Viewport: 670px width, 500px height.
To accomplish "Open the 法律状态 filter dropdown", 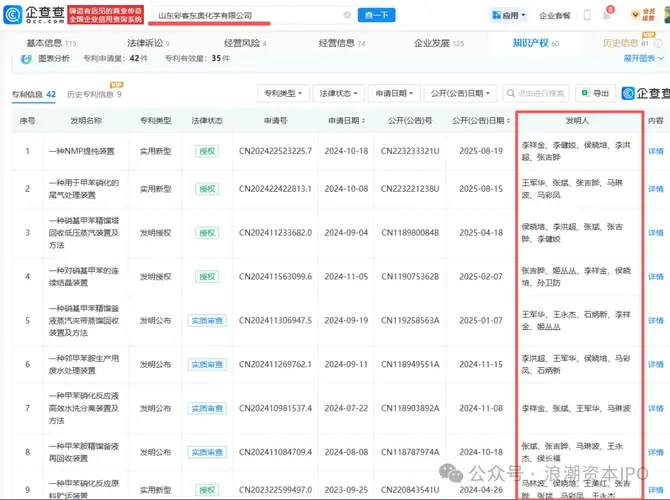I will click(x=338, y=93).
